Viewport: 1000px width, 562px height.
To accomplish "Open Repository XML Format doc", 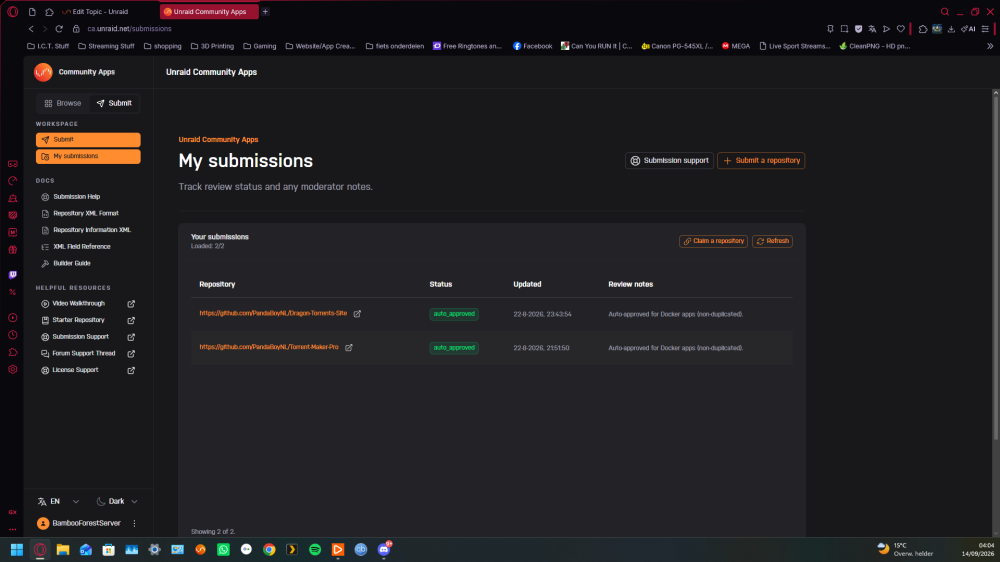I will [85, 214].
